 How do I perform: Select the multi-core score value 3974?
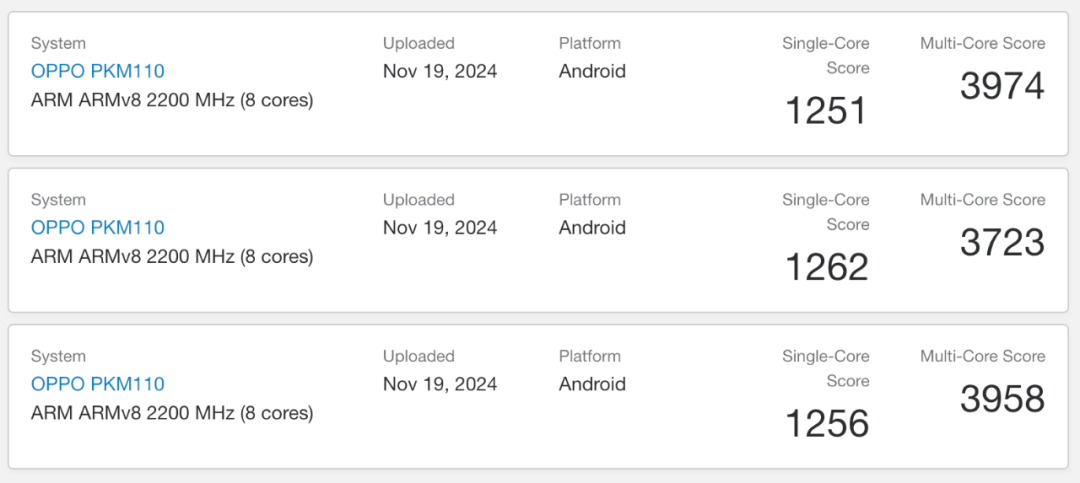[1002, 86]
